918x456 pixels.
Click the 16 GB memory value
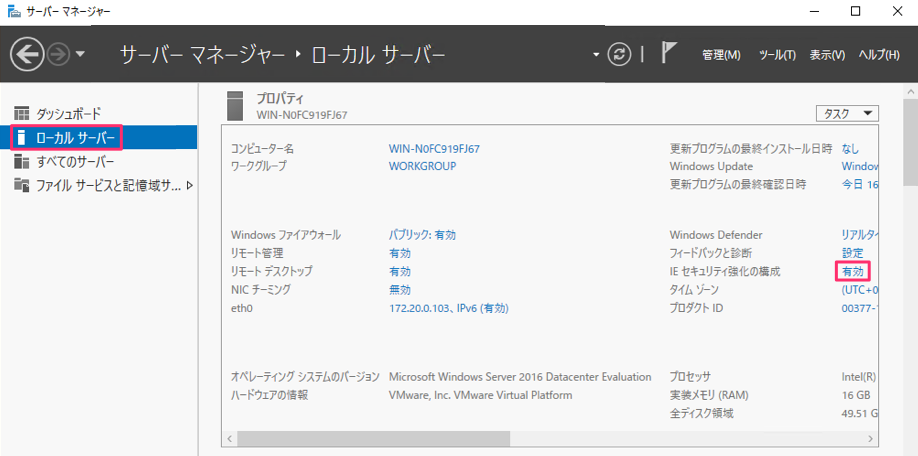pyautogui.click(x=856, y=395)
